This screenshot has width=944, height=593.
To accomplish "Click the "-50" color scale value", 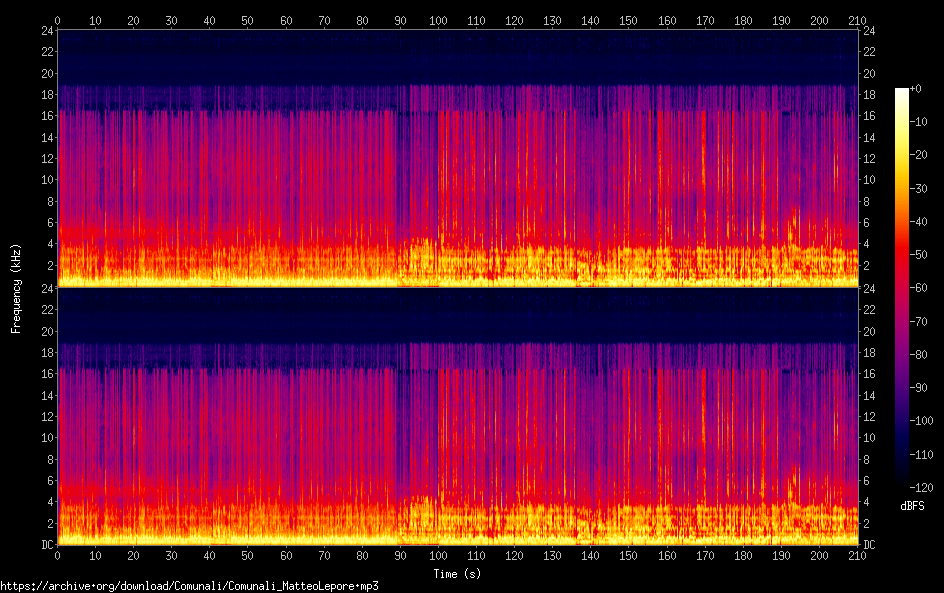I will (x=919, y=255).
